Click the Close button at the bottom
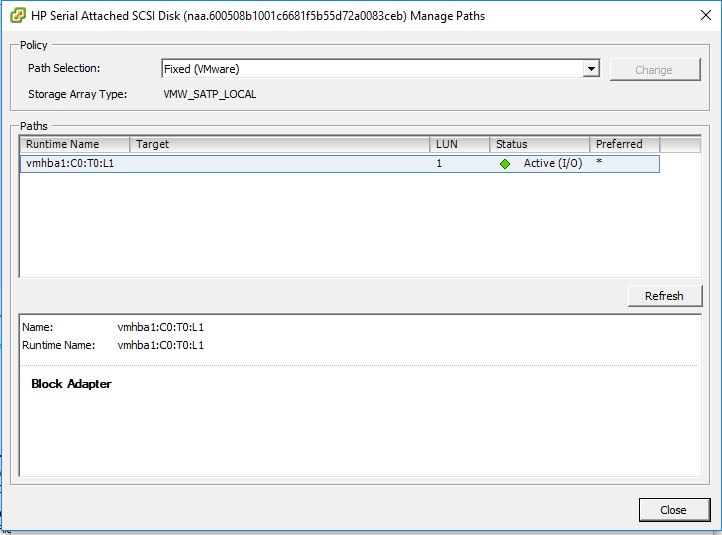The height and width of the screenshot is (535, 722). tap(674, 510)
